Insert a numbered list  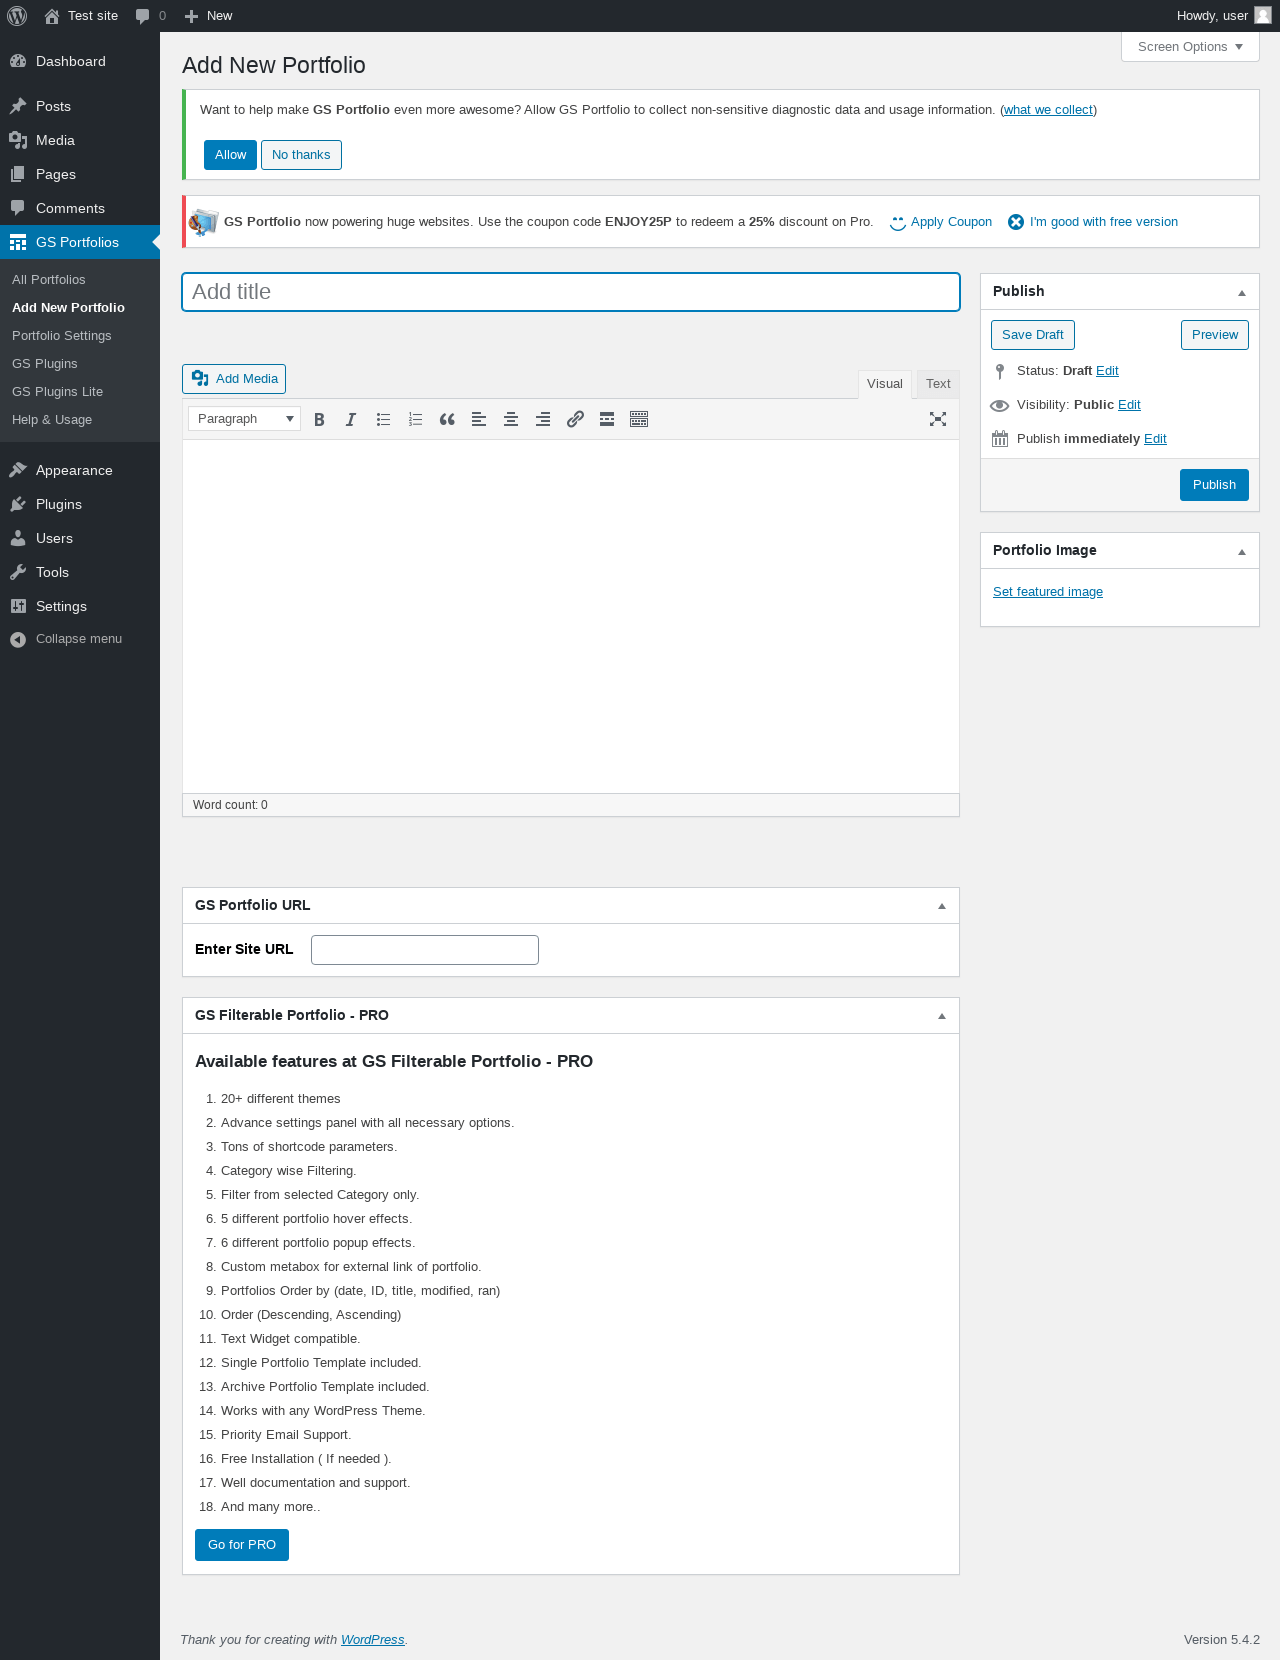[x=415, y=420]
